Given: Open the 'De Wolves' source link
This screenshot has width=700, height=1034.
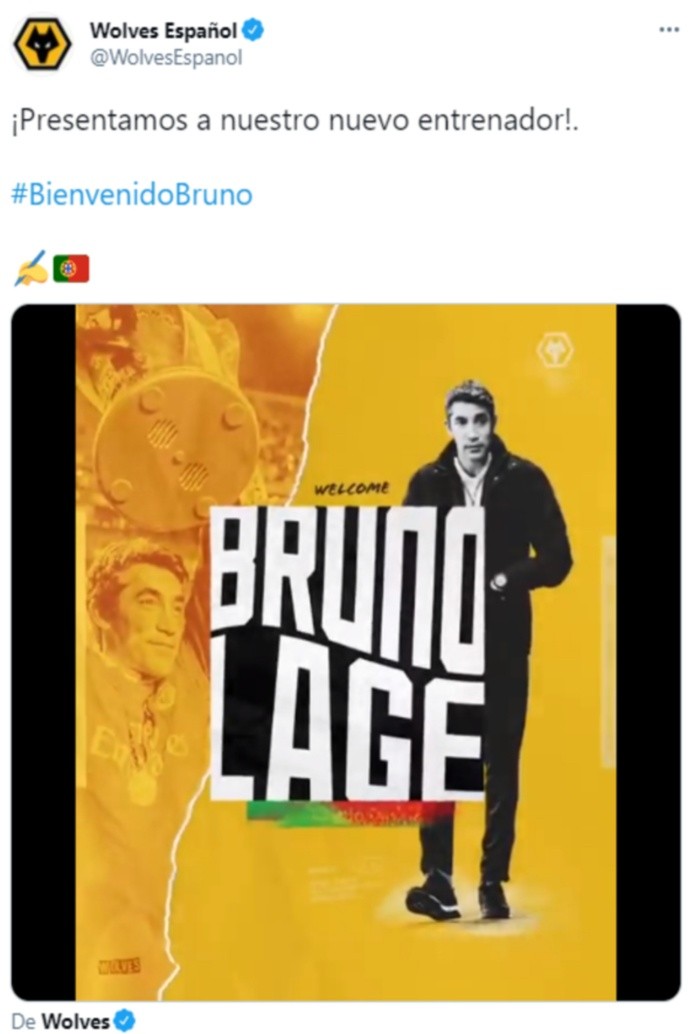Looking at the screenshot, I should [x=60, y=1021].
